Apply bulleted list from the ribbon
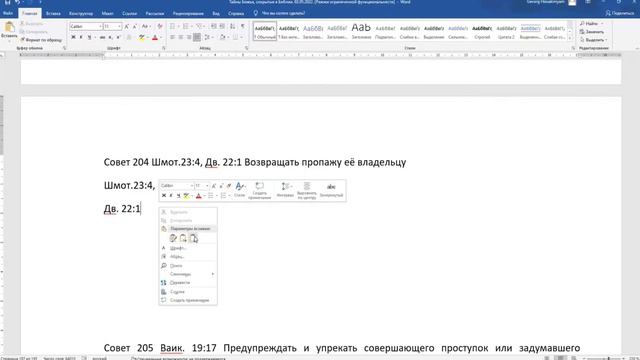This screenshot has height=360, width=640. pos(173,27)
